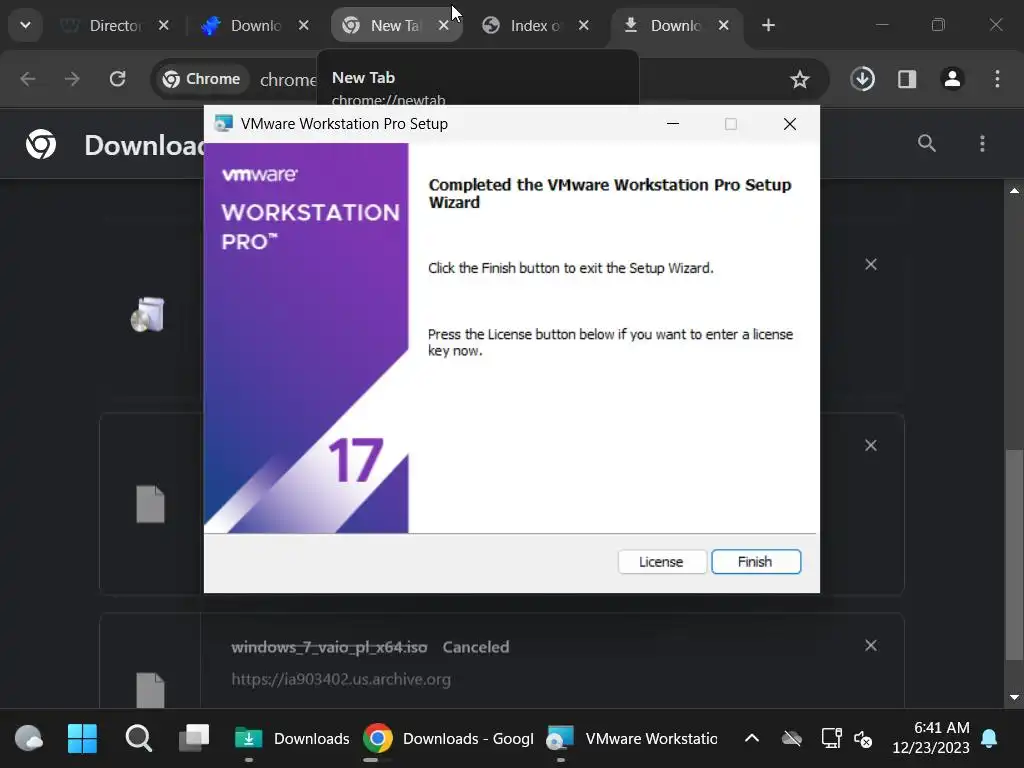Open the Downloads folder taskbar item
The width and height of the screenshot is (1024, 768).
(x=291, y=739)
